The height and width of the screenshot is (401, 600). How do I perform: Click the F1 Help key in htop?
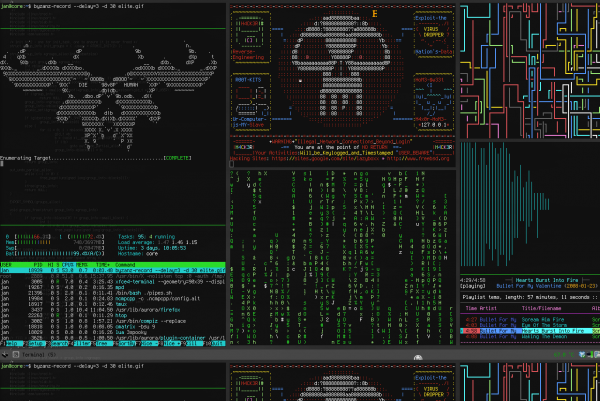11,344
